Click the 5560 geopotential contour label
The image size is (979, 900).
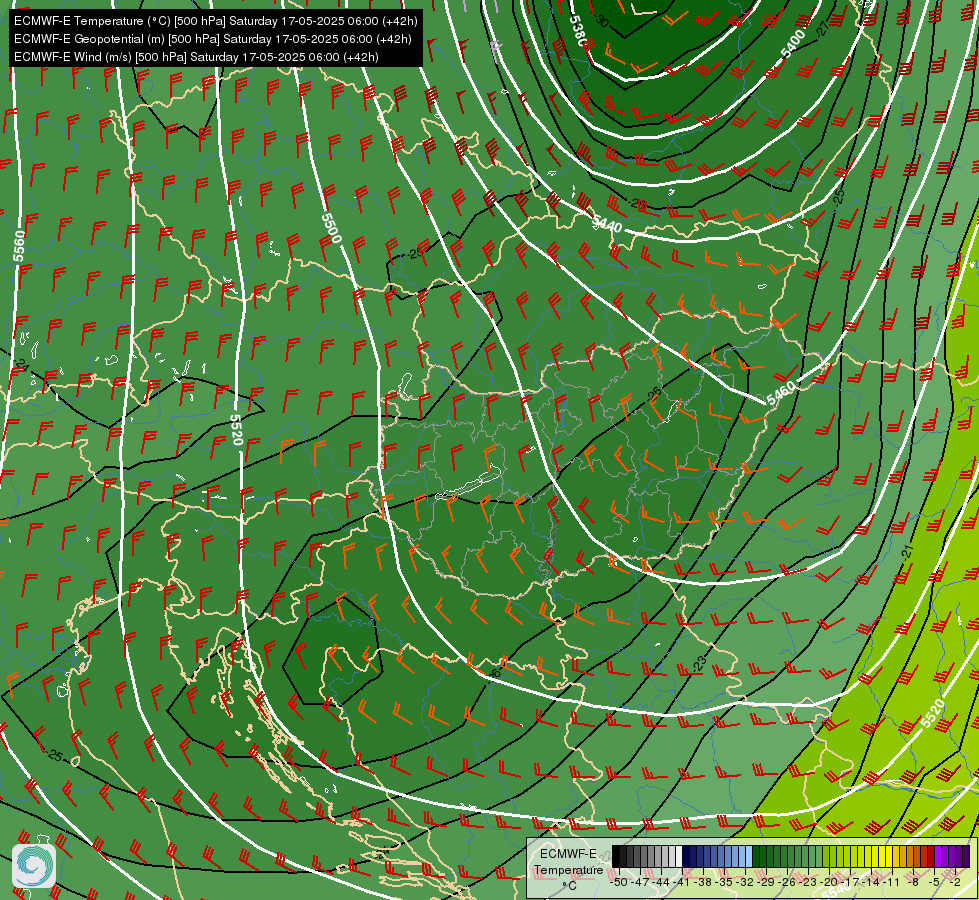[x=19, y=245]
